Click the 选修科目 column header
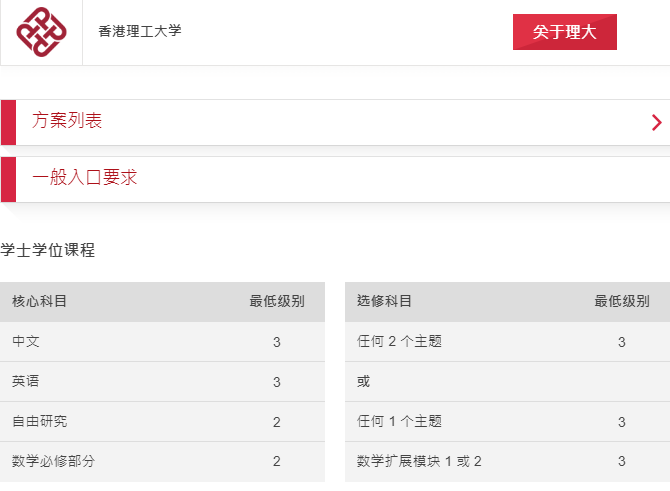The width and height of the screenshot is (670, 491). 384,301
